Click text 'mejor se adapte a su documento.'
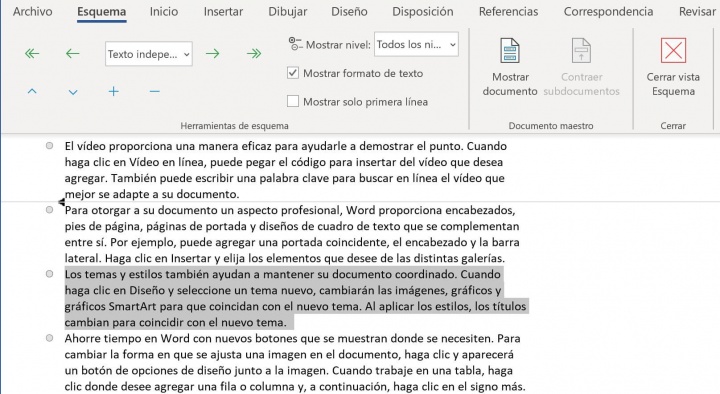This screenshot has width=720, height=394. click(152, 194)
